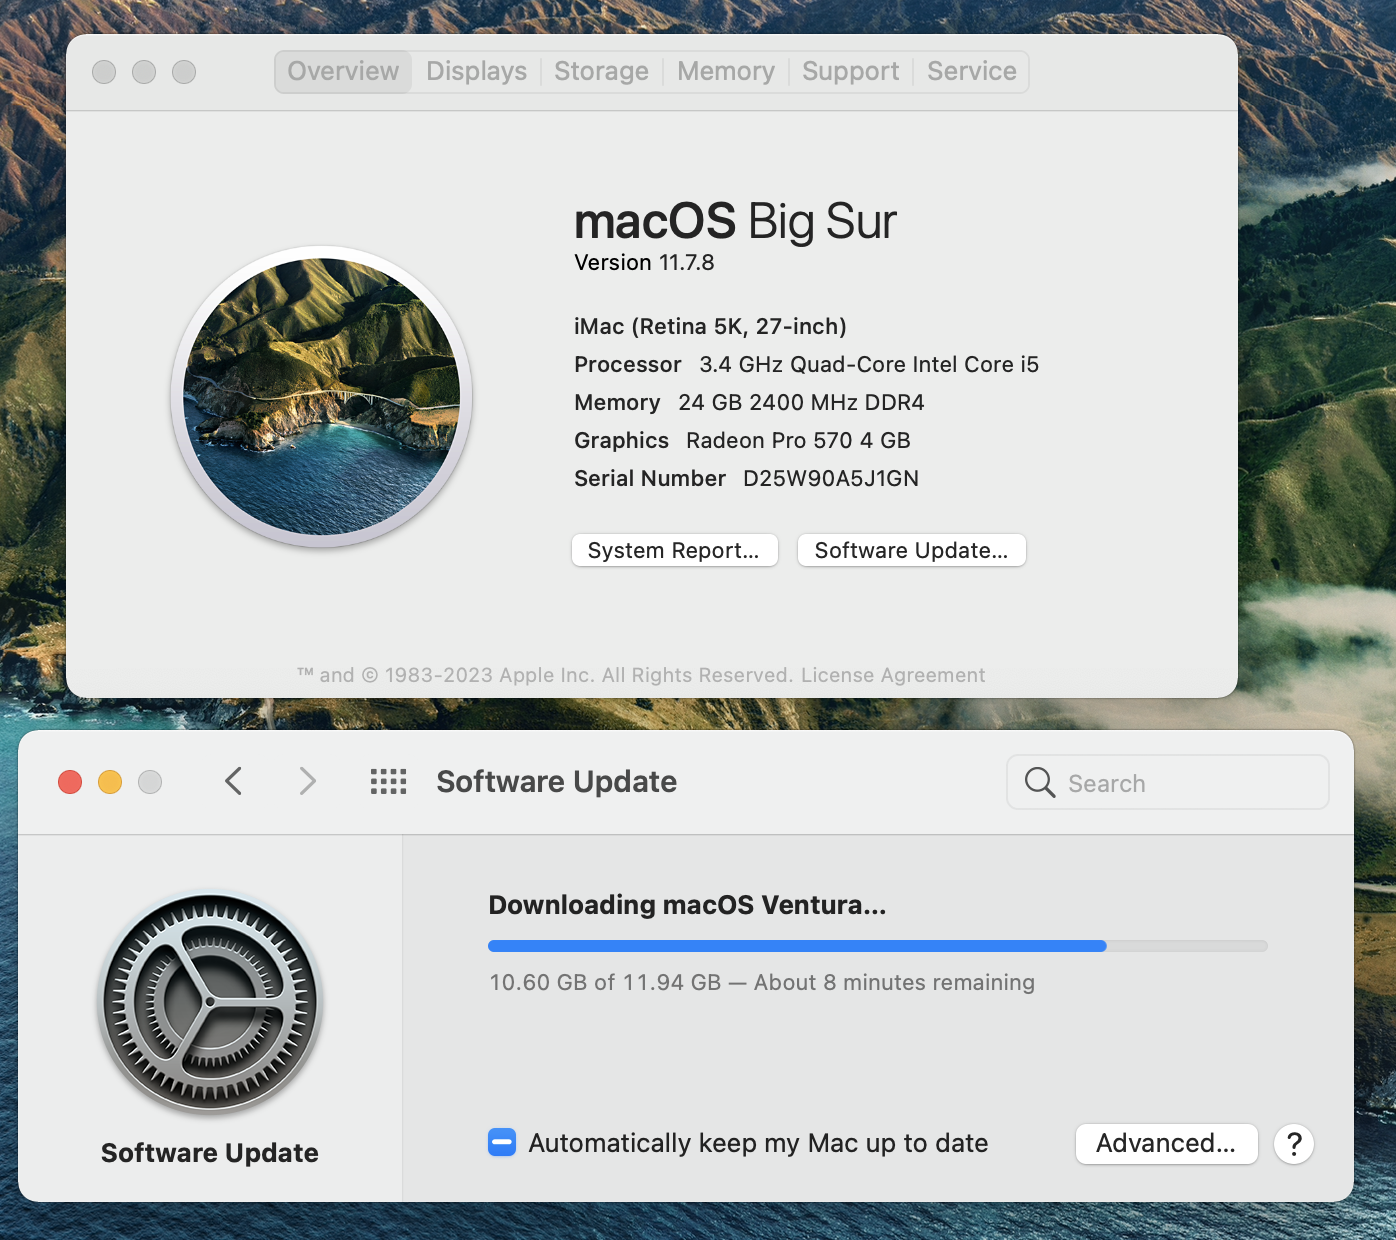Click the iMac (Retina 5K, 27-inch) text
The image size is (1396, 1240).
pyautogui.click(x=710, y=327)
